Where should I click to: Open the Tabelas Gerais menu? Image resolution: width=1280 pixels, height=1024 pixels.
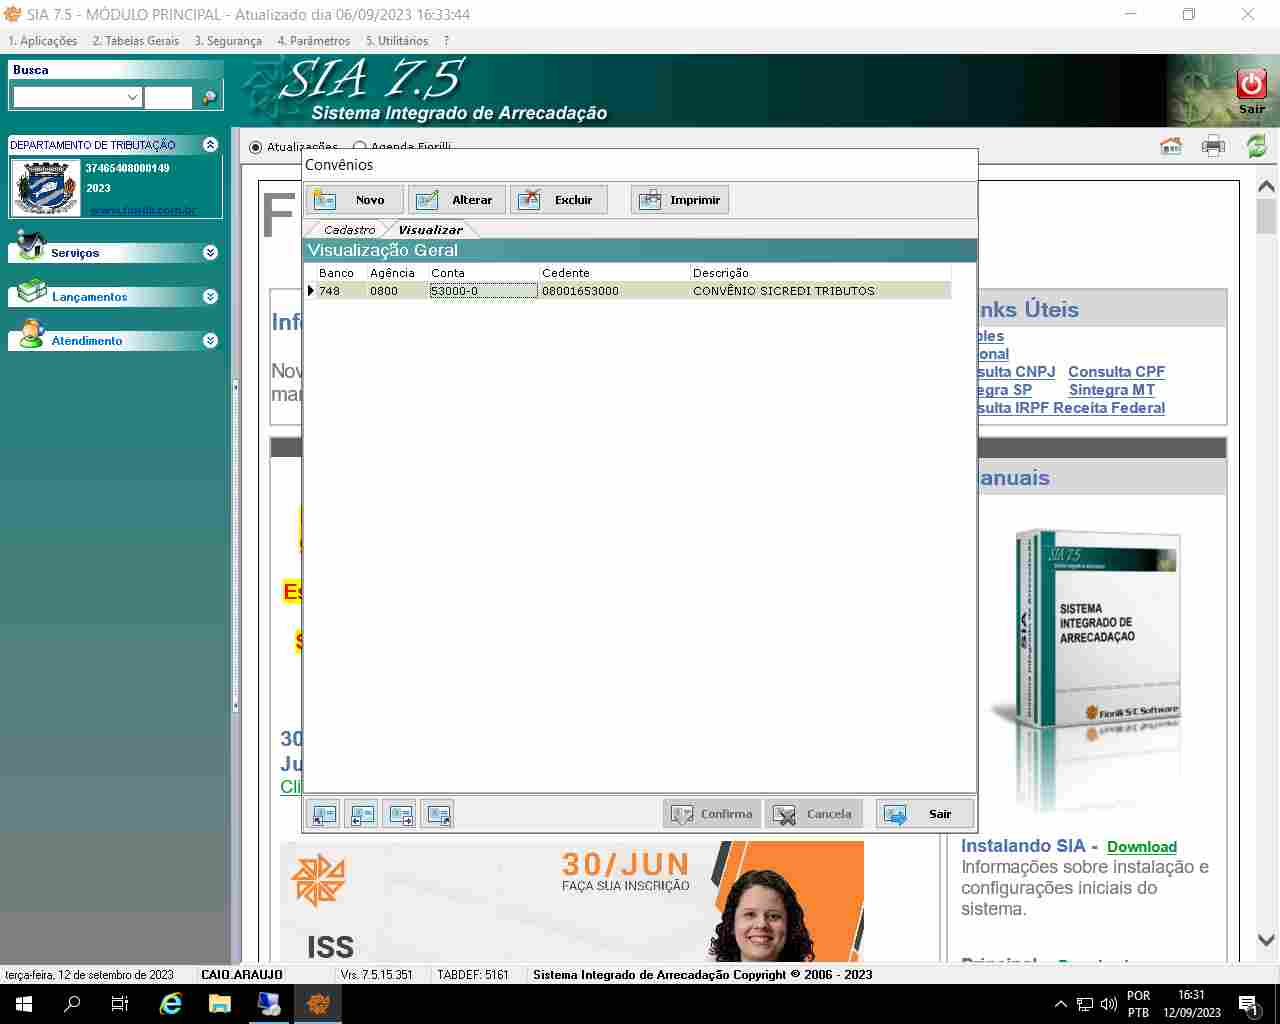coord(135,41)
